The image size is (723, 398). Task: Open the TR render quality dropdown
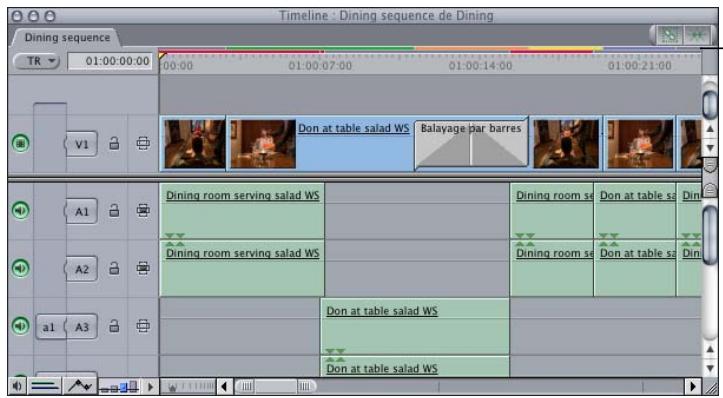click(37, 61)
